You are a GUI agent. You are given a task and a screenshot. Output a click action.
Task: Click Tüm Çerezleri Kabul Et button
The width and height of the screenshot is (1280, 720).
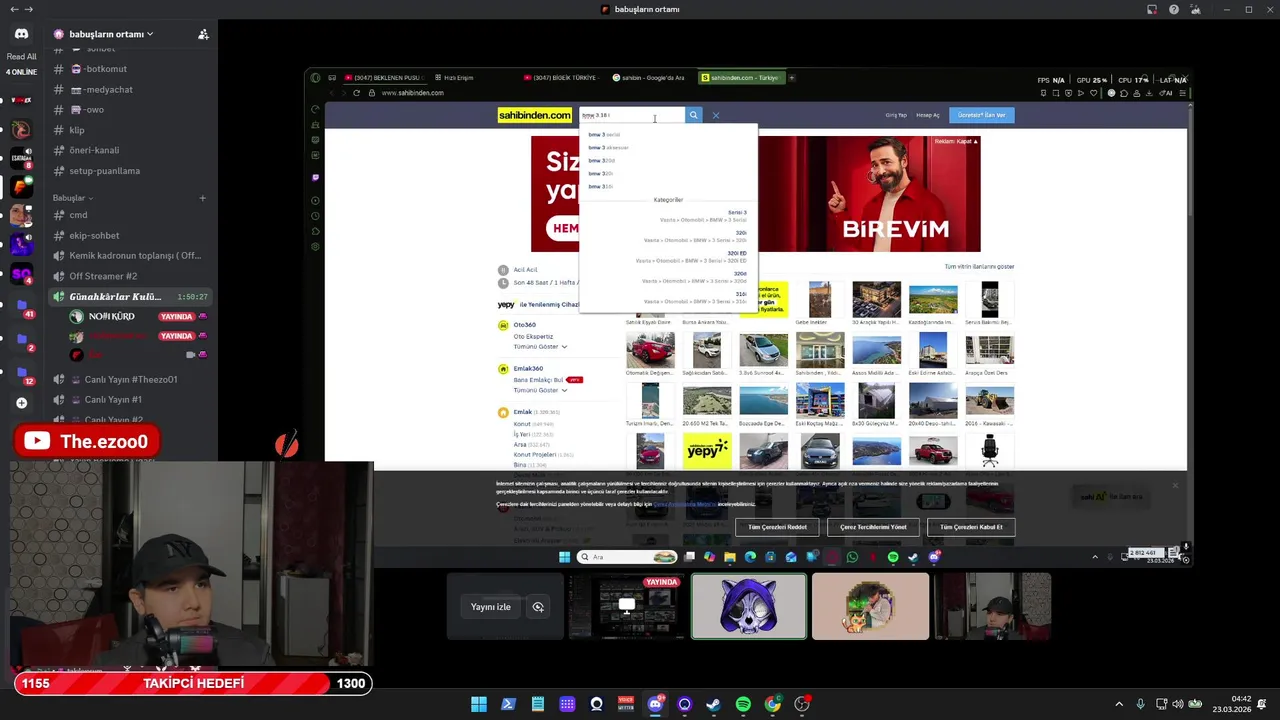pos(971,527)
